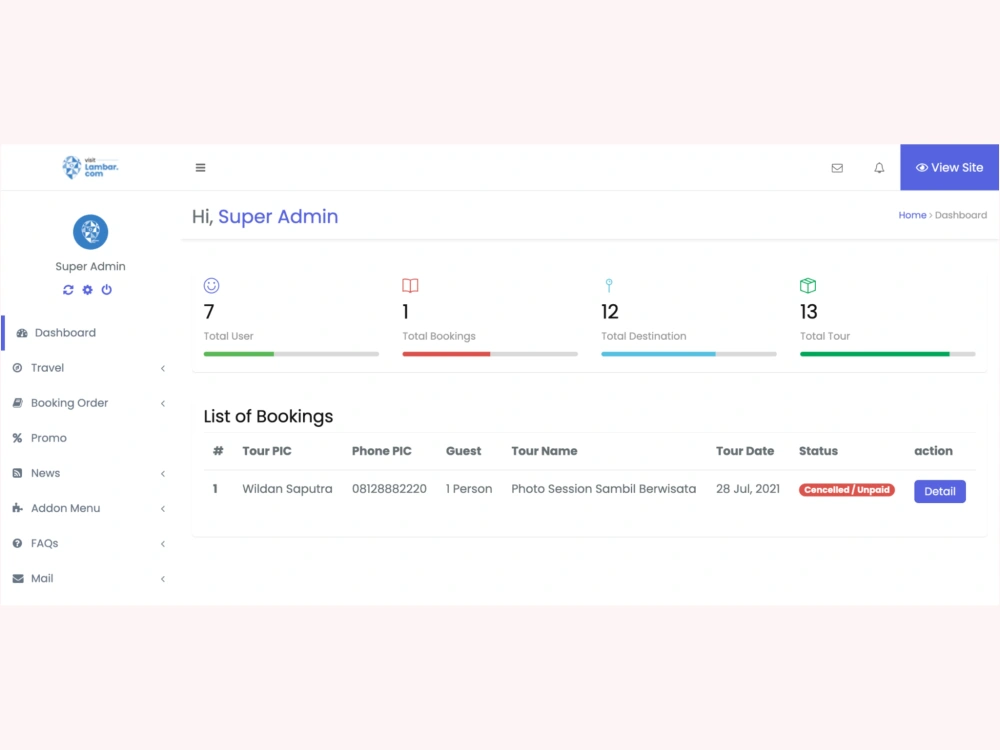Click the 28 Jul, 2021 date cell
The height and width of the screenshot is (750, 1000).
(747, 489)
